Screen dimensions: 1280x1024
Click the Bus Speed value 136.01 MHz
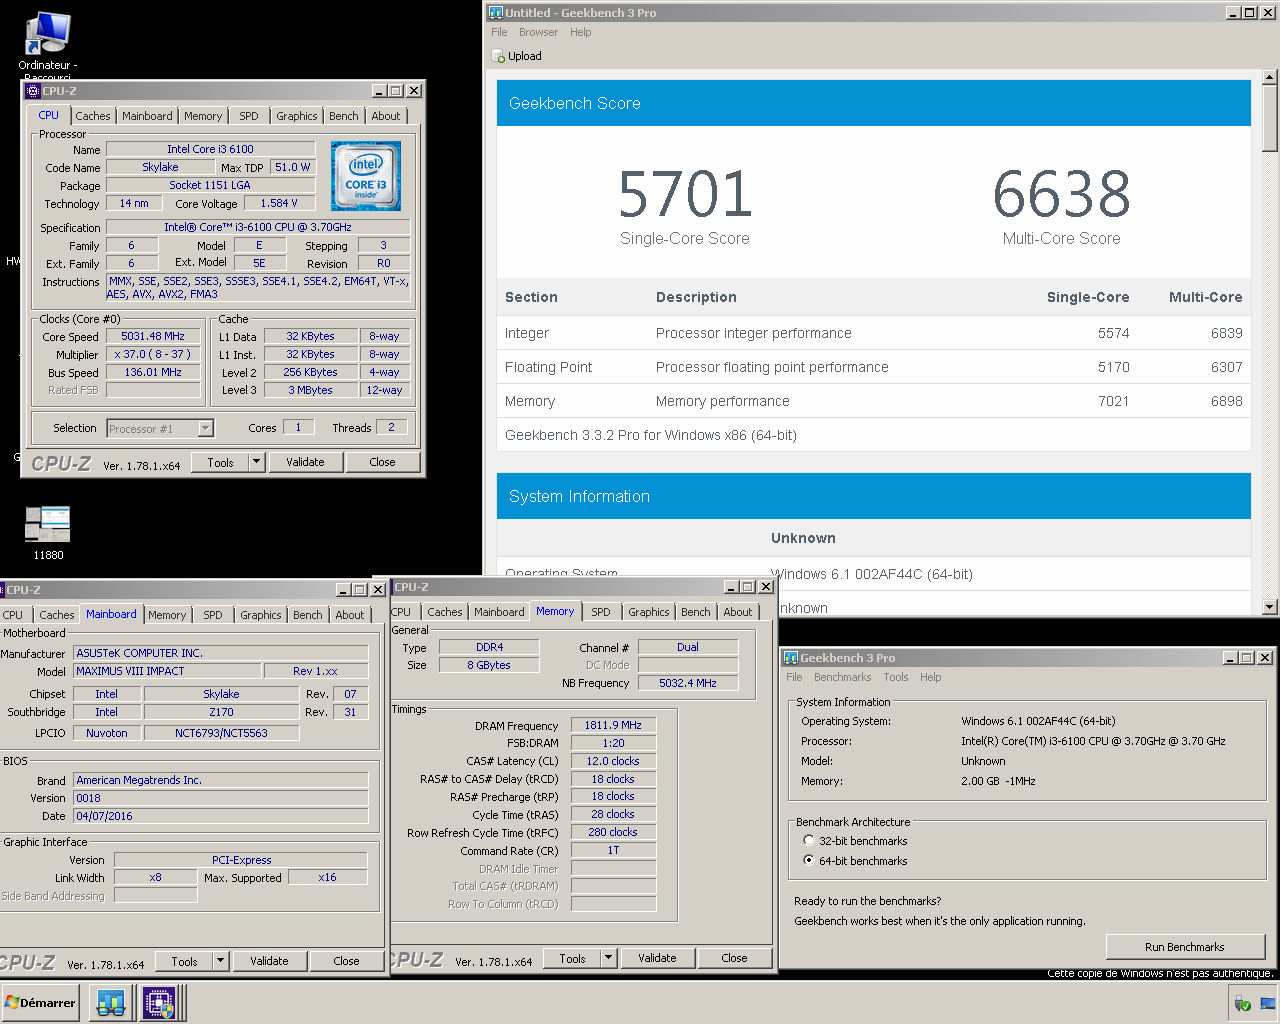click(153, 372)
